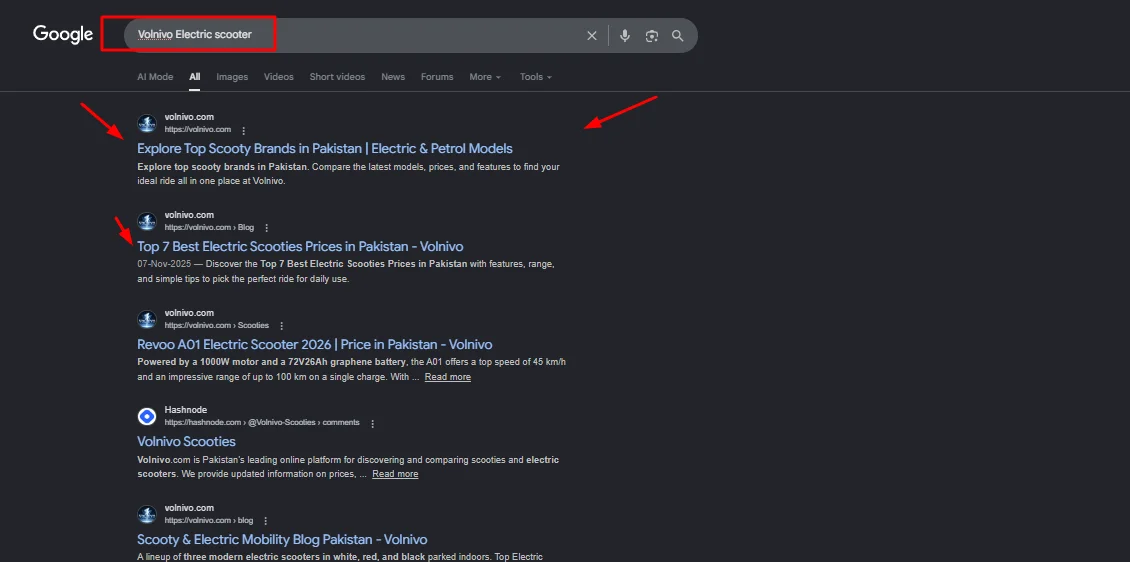1130x562 pixels.
Task: Click the Google logo
Action: pos(63,34)
